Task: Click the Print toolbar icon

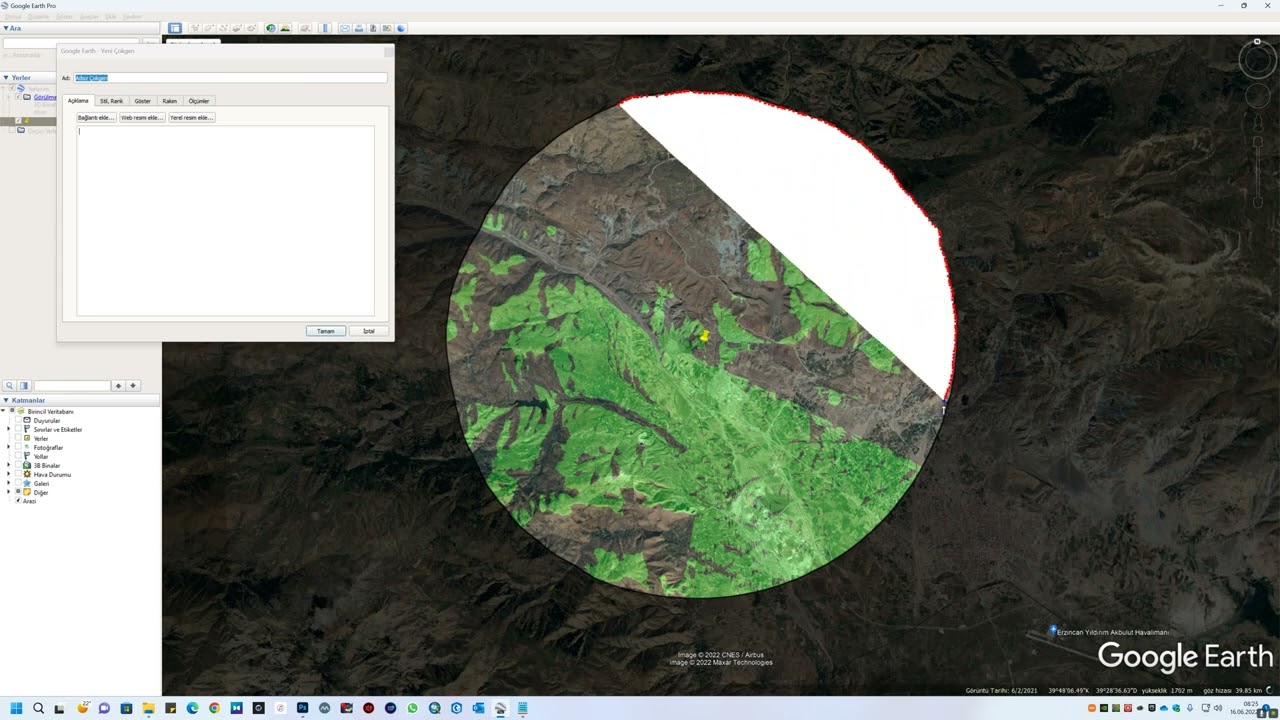Action: click(x=359, y=28)
